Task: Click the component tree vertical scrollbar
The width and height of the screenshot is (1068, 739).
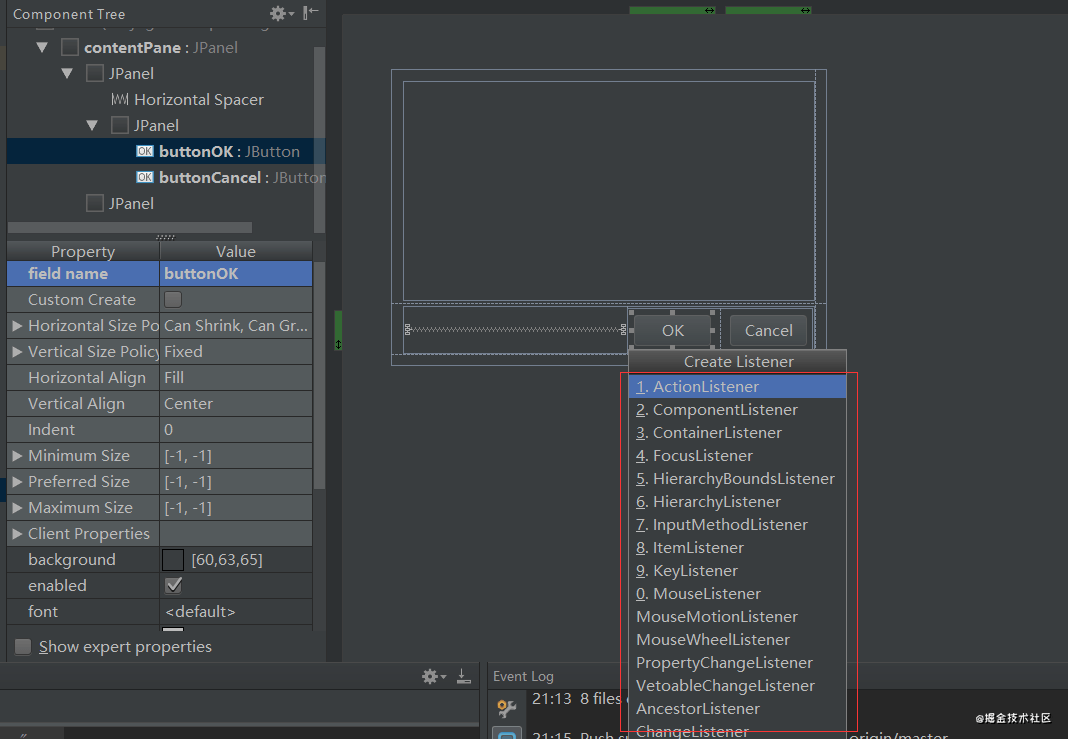Action: tap(319, 140)
